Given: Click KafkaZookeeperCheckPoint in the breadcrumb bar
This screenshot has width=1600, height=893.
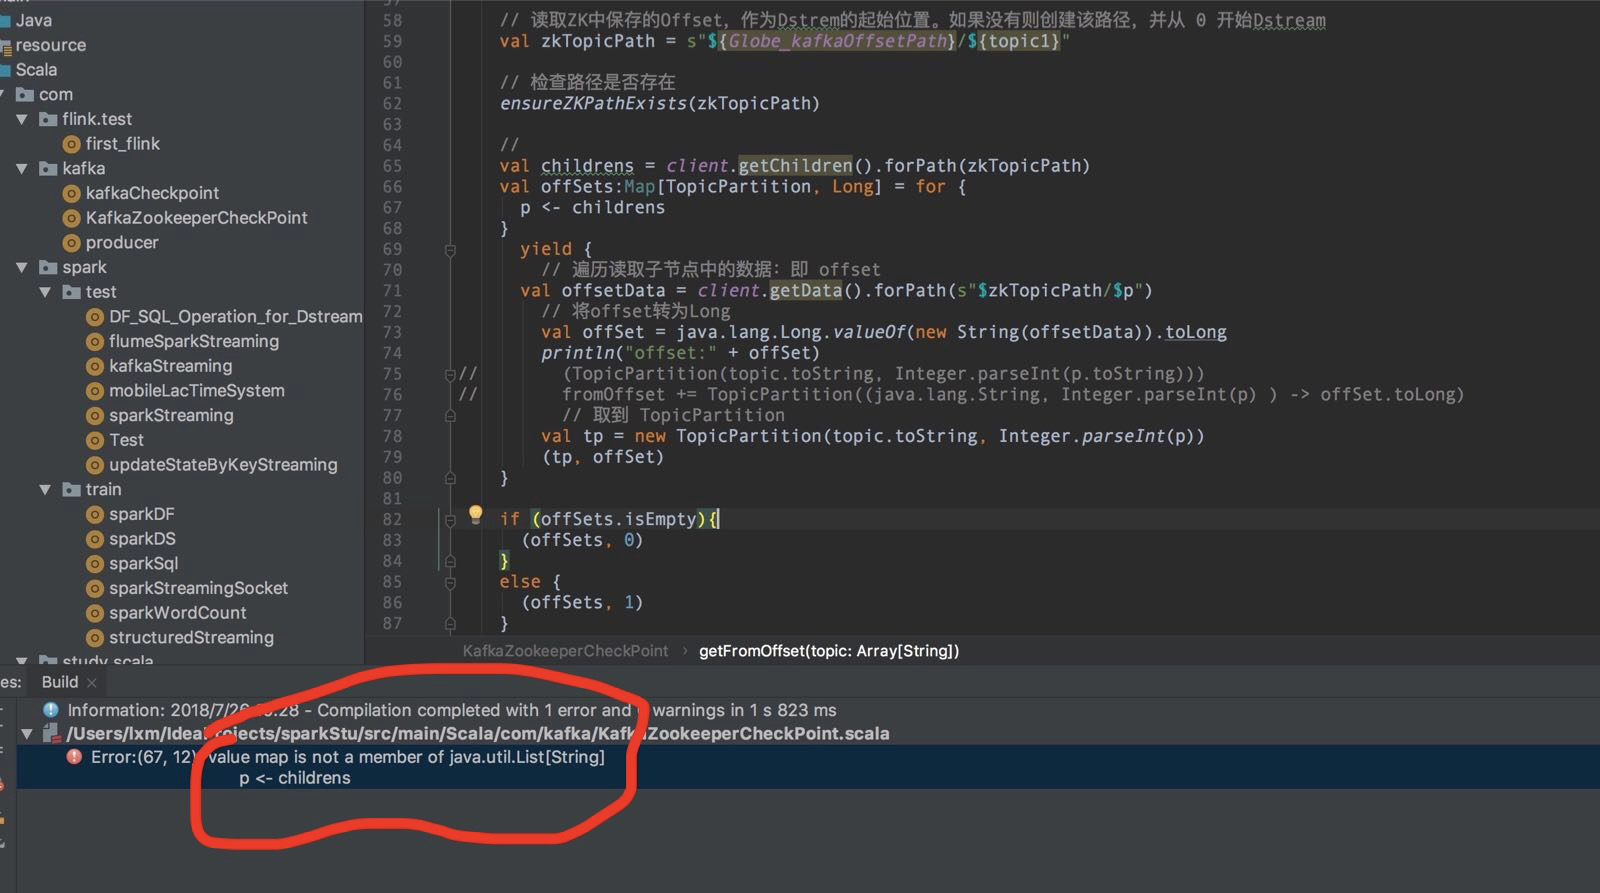Looking at the screenshot, I should point(565,651).
